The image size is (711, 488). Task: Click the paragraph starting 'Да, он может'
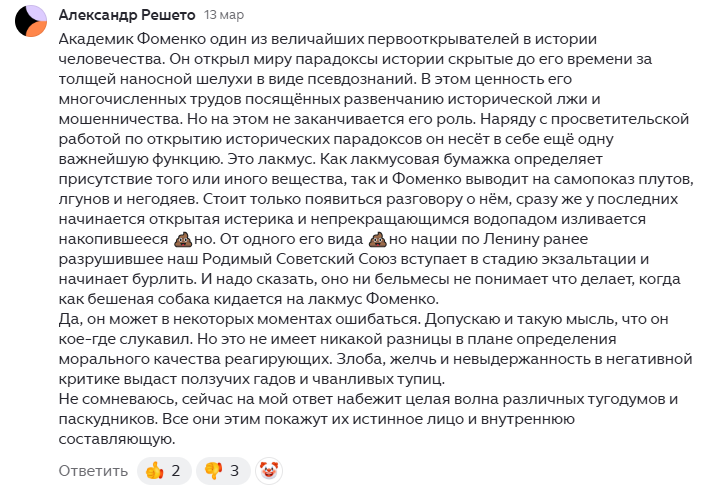click(x=375, y=349)
